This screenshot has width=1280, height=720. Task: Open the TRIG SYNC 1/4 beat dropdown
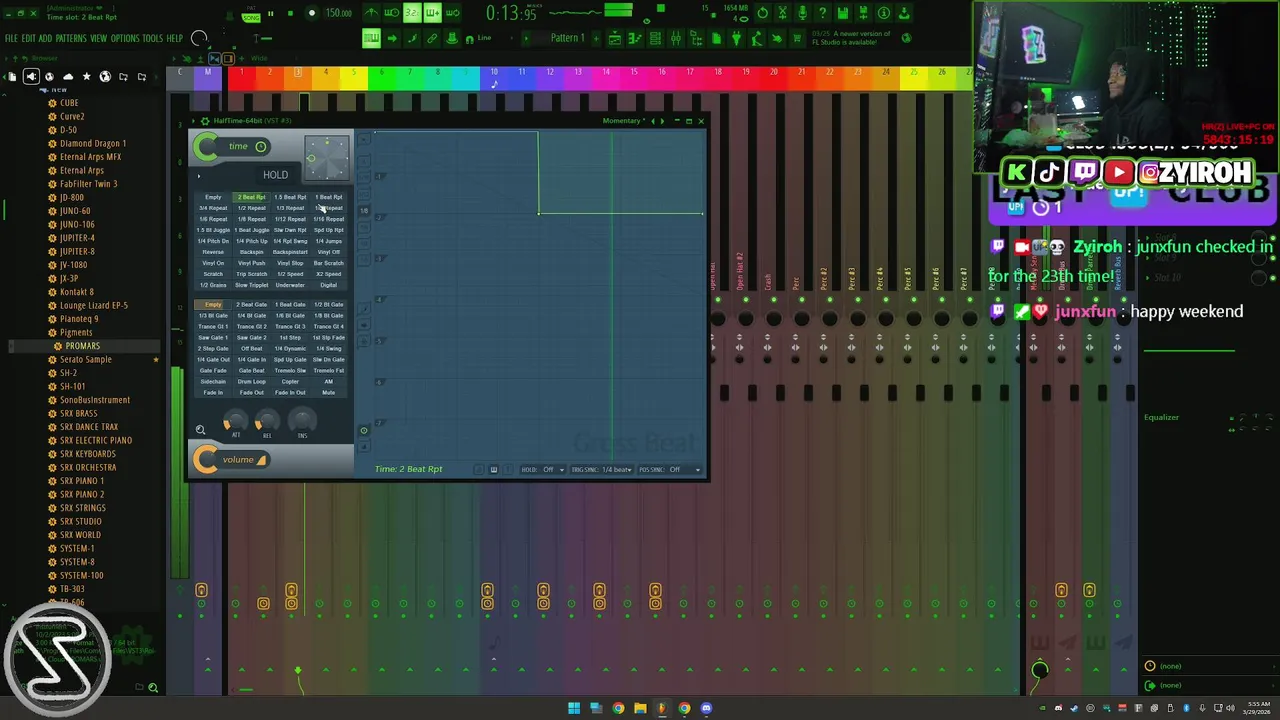[602, 469]
